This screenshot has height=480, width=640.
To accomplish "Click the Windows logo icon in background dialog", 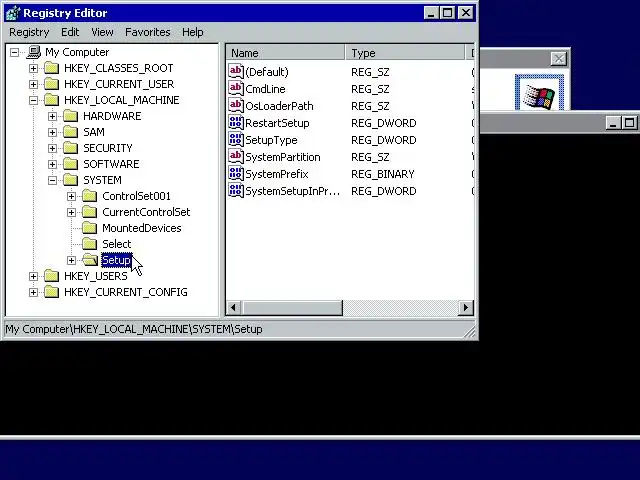I will tap(539, 95).
